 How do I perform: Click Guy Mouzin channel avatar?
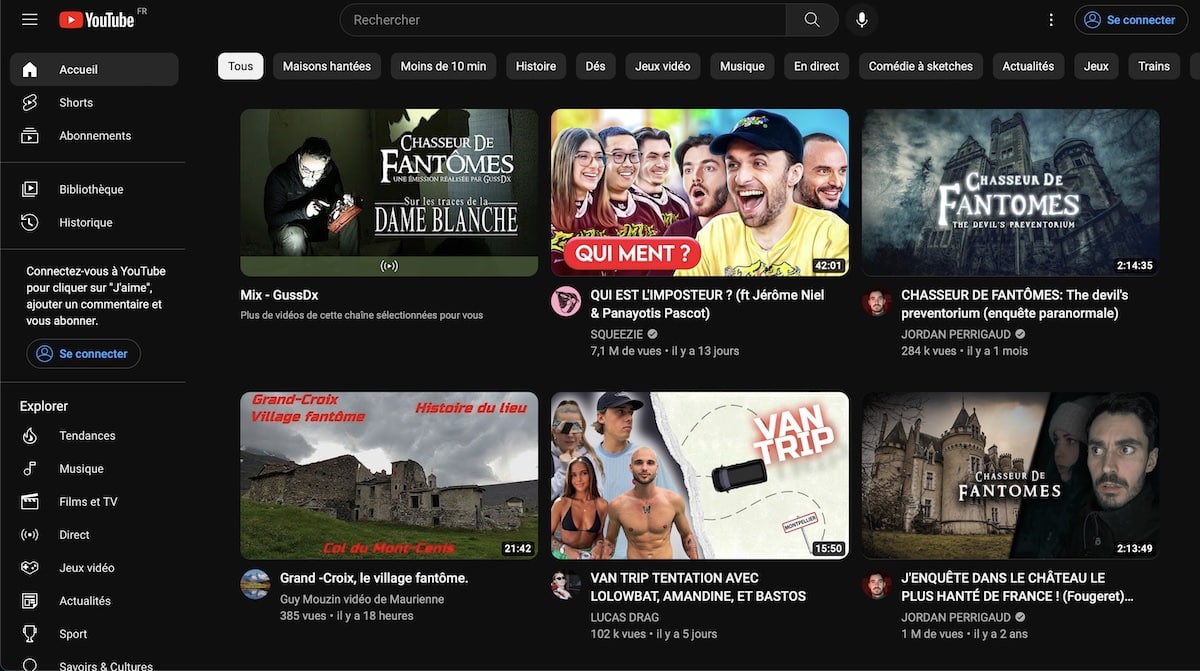(255, 584)
